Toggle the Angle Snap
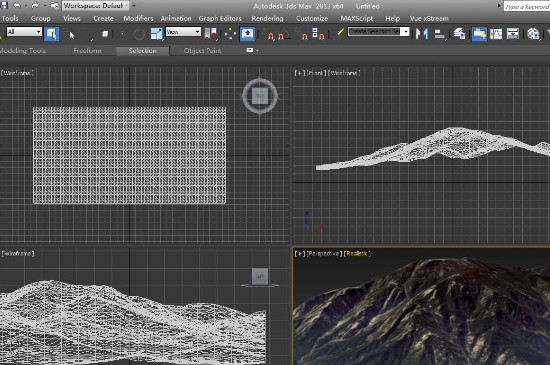Viewport: 550px width, 365px height. tap(283, 35)
